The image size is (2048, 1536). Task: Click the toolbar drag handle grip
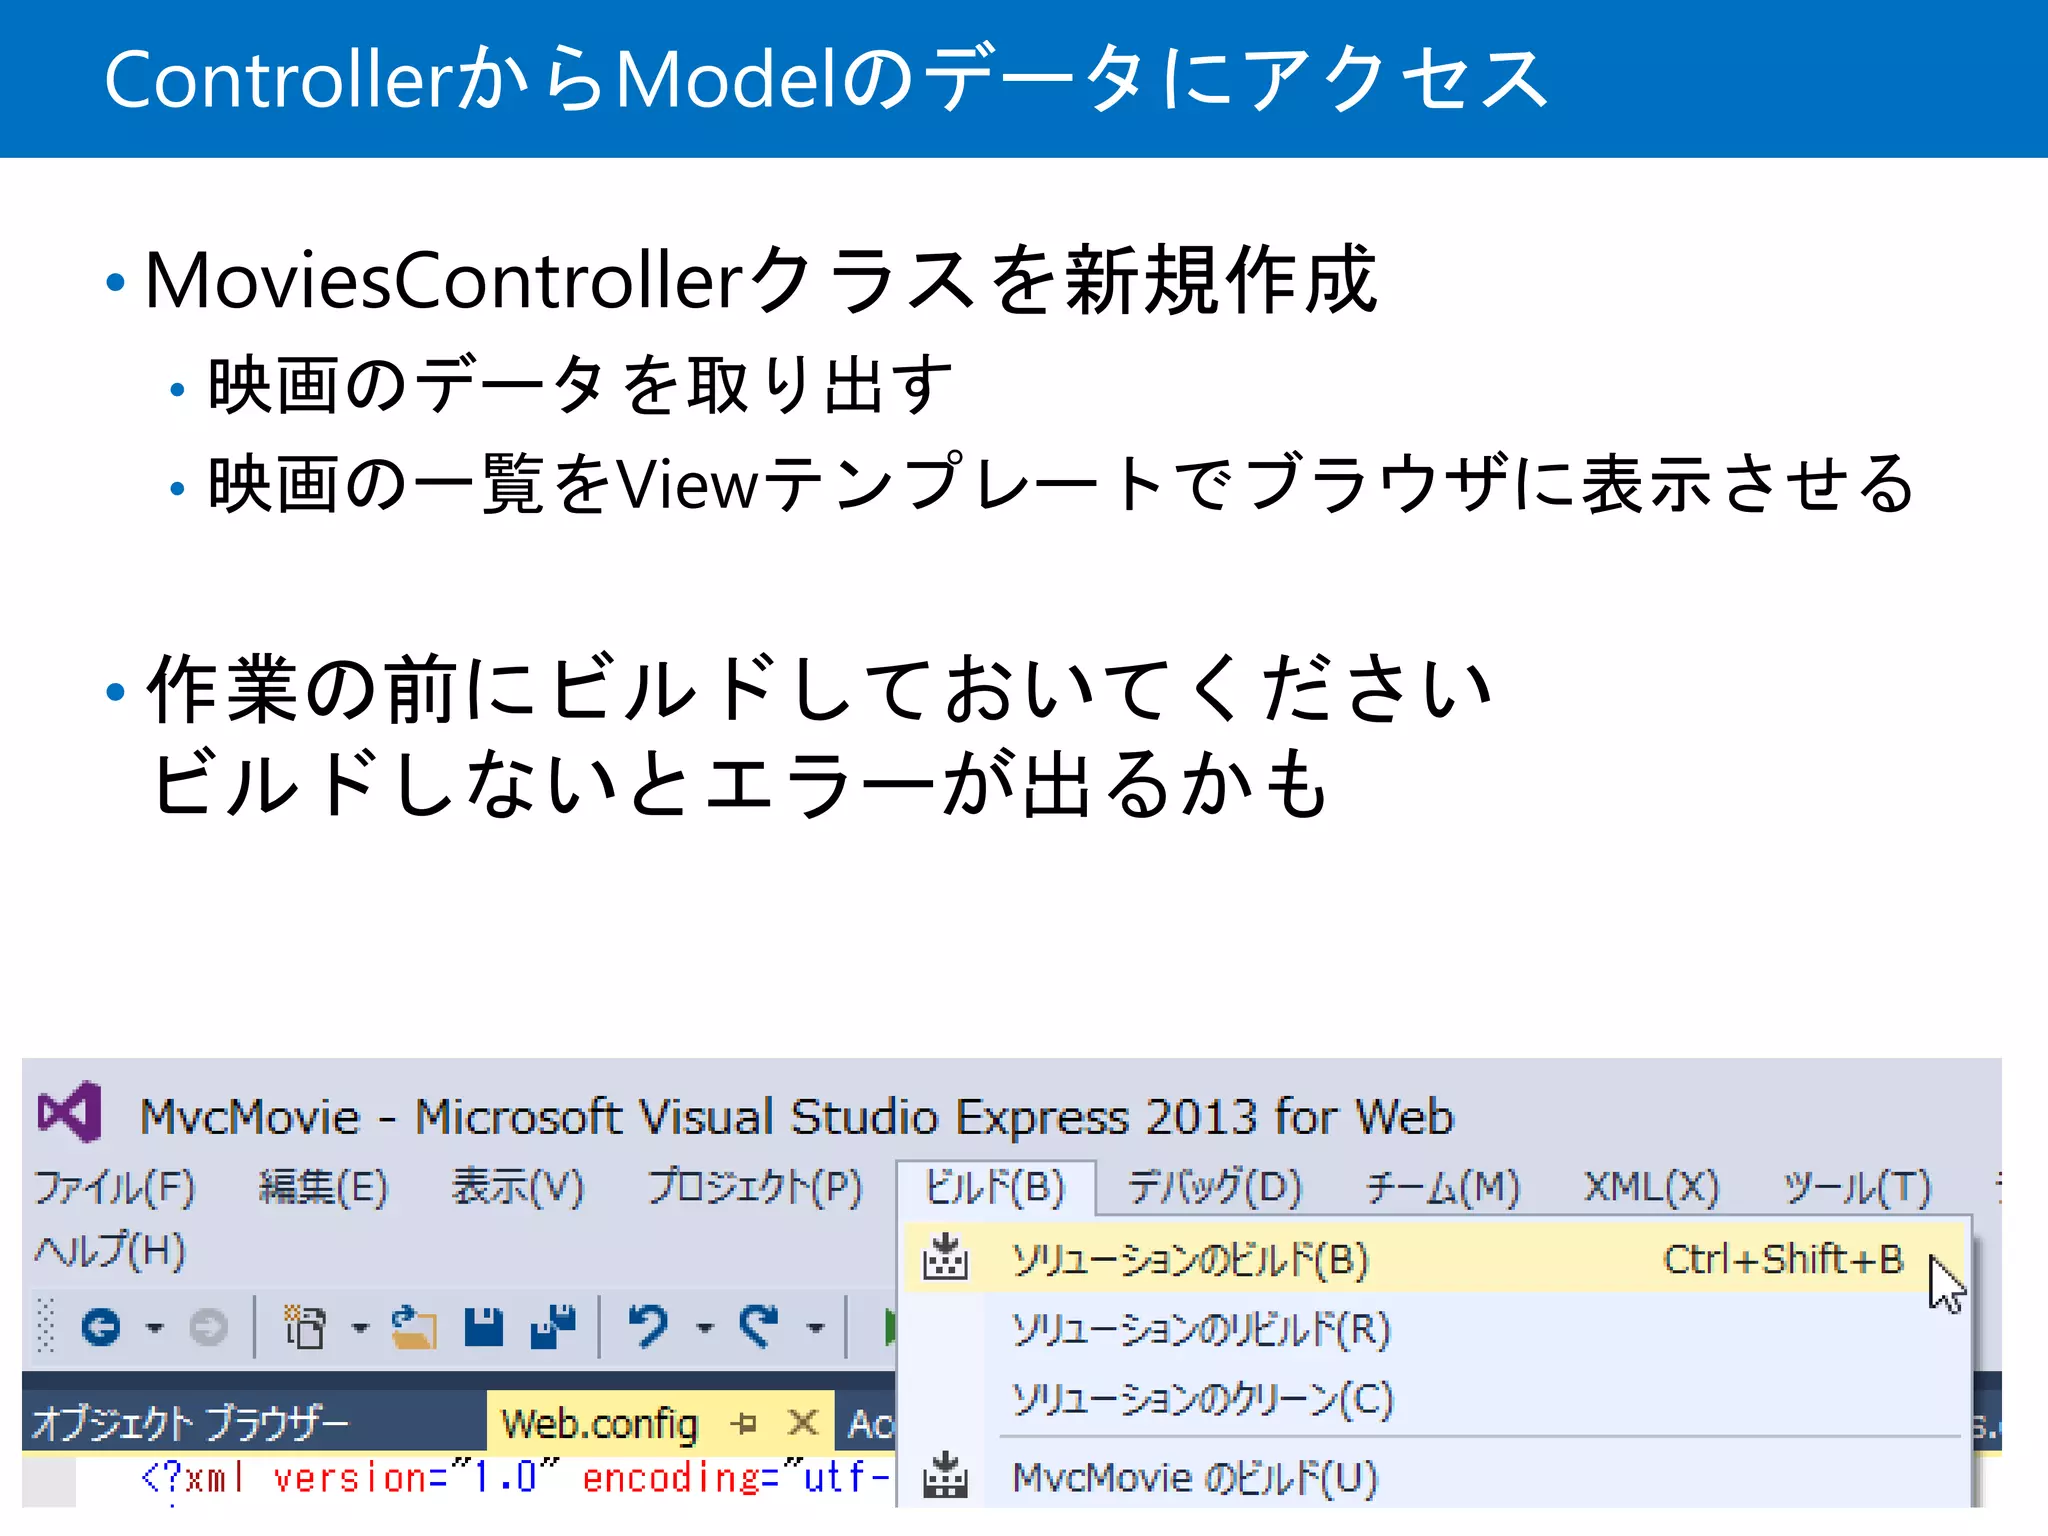(x=45, y=1326)
